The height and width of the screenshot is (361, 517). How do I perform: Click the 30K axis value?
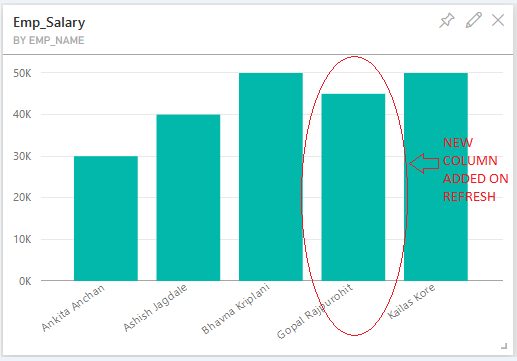coord(22,156)
